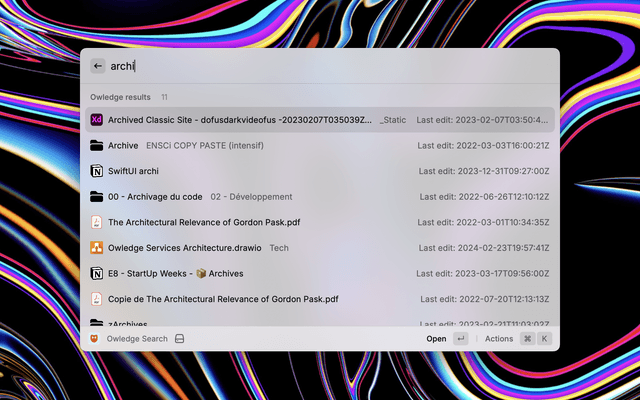This screenshot has height=400, width=640.
Task: Click the storage icon beside Owledge Search
Action: (x=180, y=339)
